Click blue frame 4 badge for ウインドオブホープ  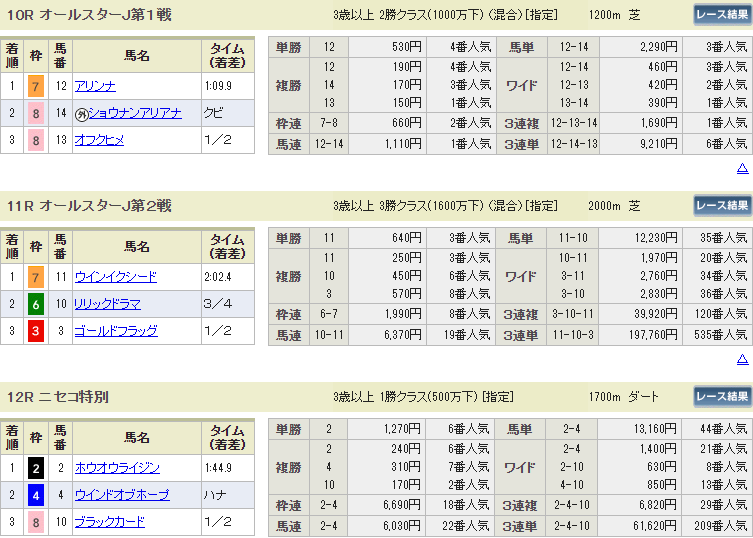coord(36,495)
